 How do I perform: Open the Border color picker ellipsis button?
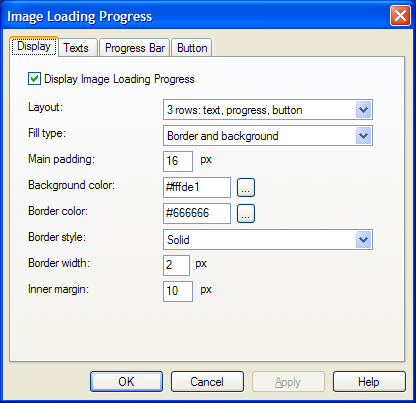246,213
